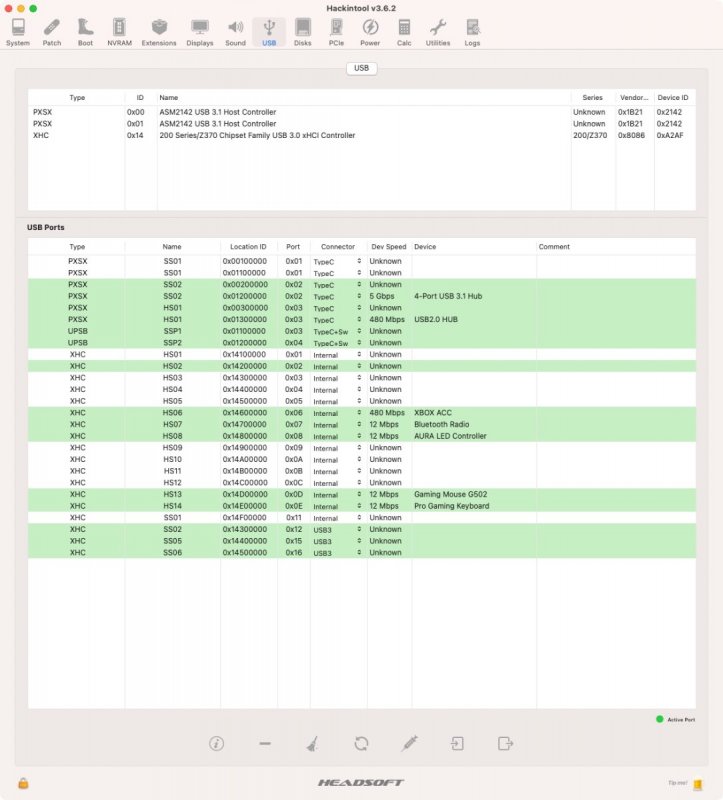Viewport: 723px width, 800px height.
Task: Click the info button below ports table
Action: pyautogui.click(x=216, y=743)
